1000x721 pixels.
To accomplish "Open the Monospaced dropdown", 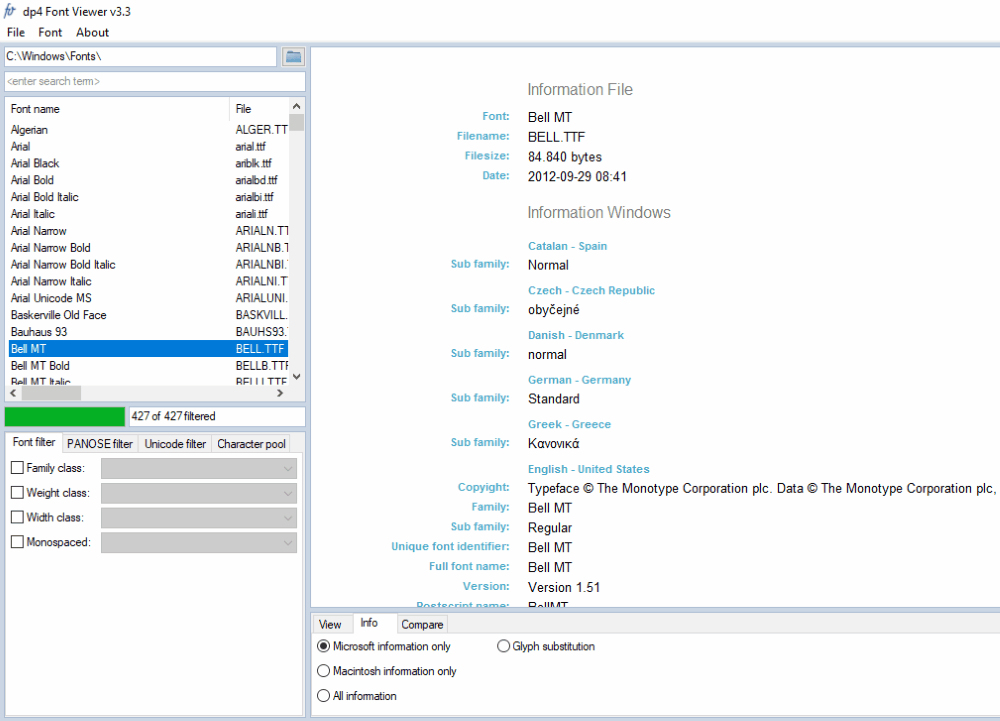I will [199, 543].
